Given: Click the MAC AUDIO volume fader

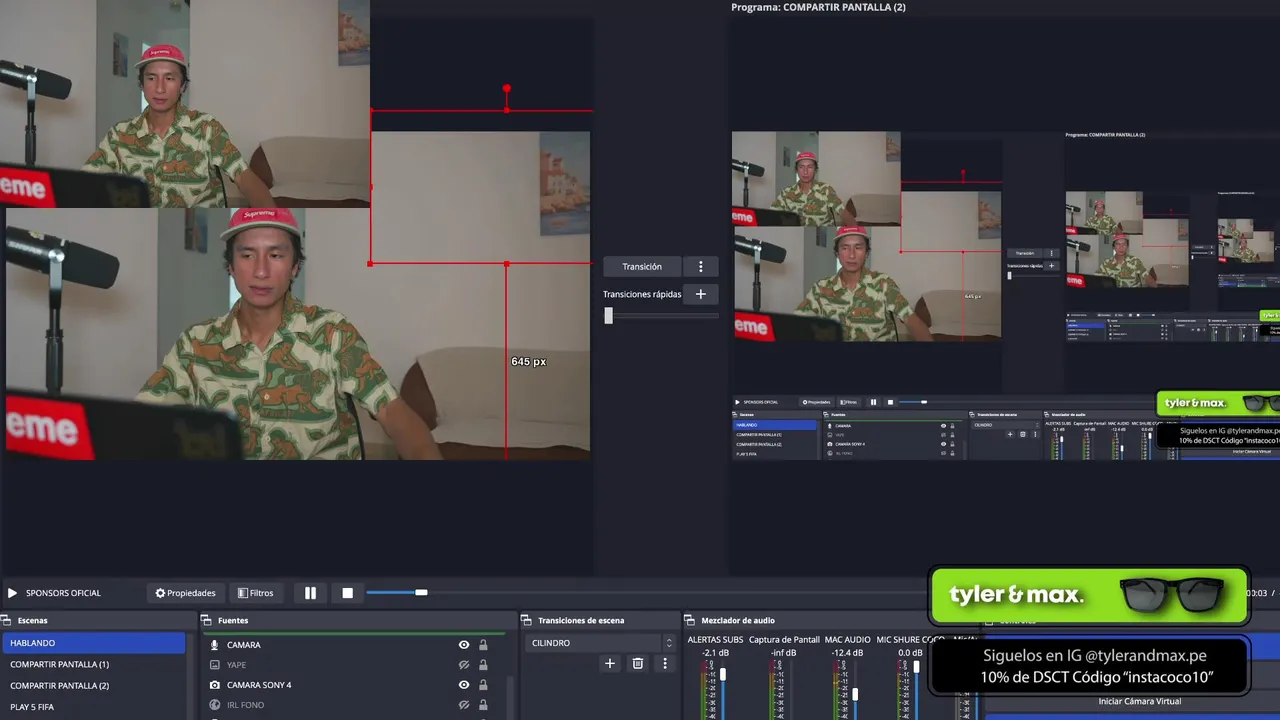Looking at the screenshot, I should 854,692.
